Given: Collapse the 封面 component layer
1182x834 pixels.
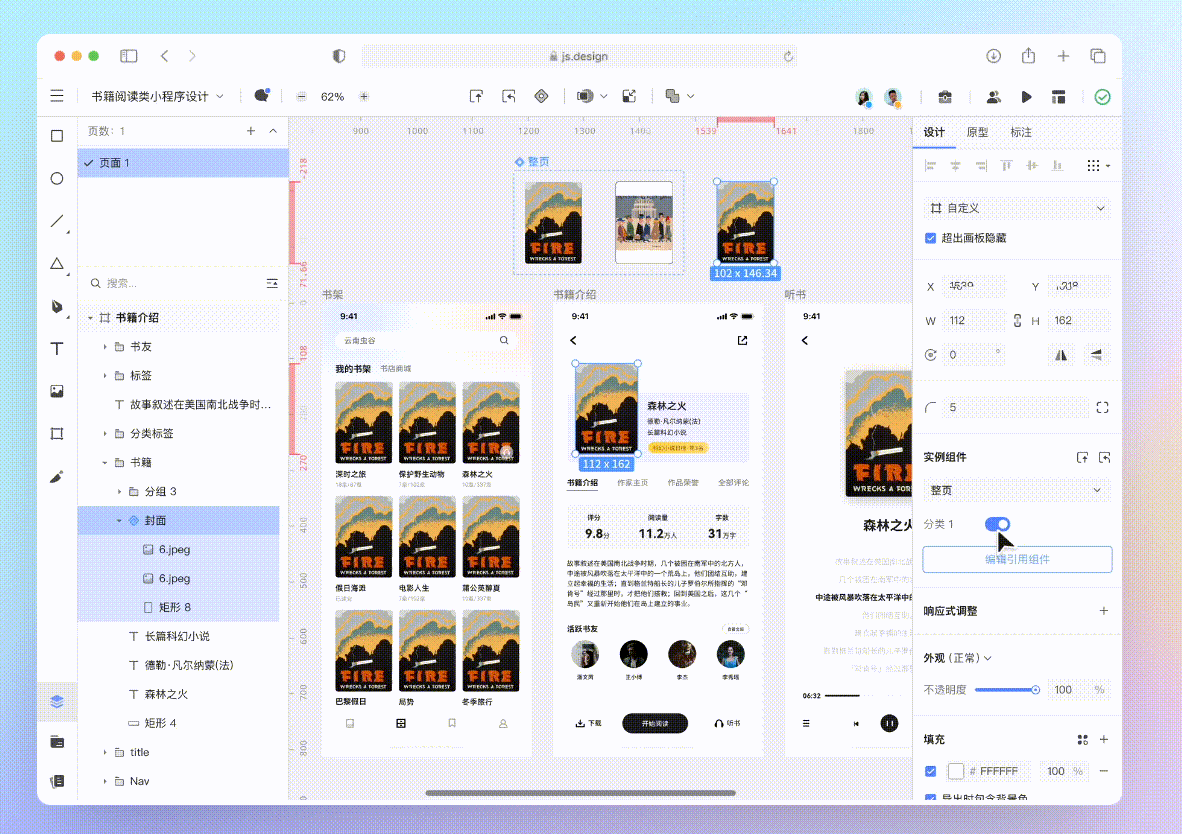Looking at the screenshot, I should pos(119,520).
